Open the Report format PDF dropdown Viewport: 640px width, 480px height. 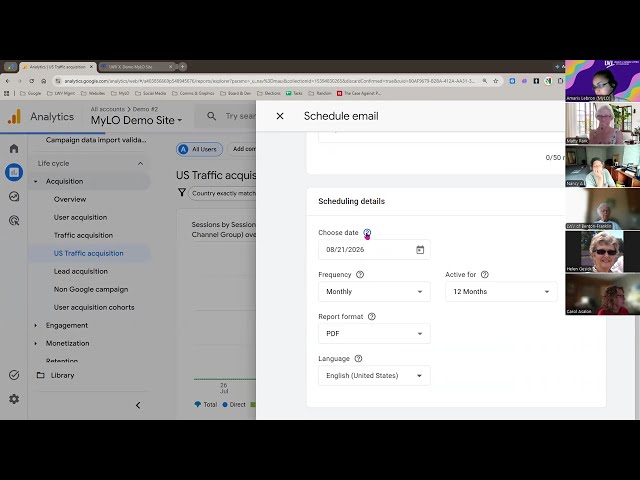pos(374,333)
